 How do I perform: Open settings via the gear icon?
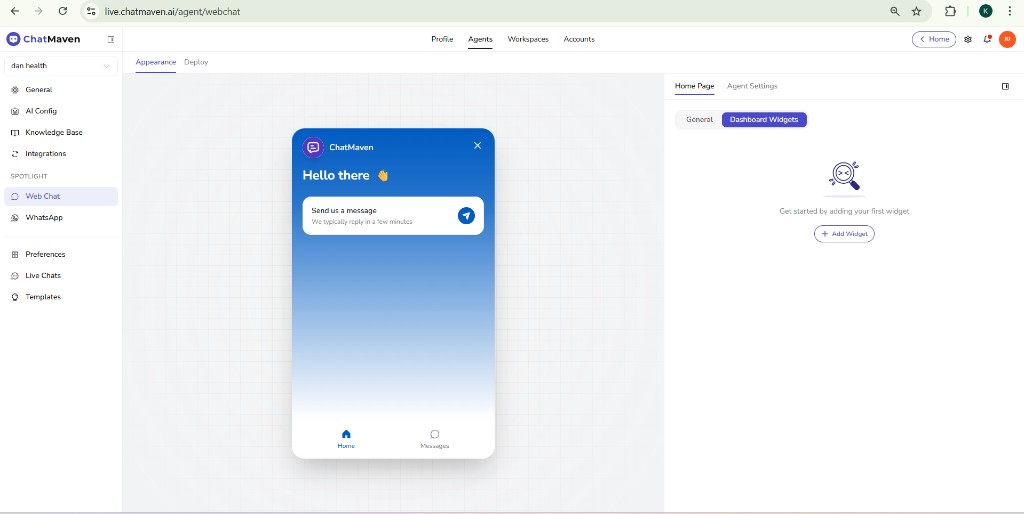968,39
